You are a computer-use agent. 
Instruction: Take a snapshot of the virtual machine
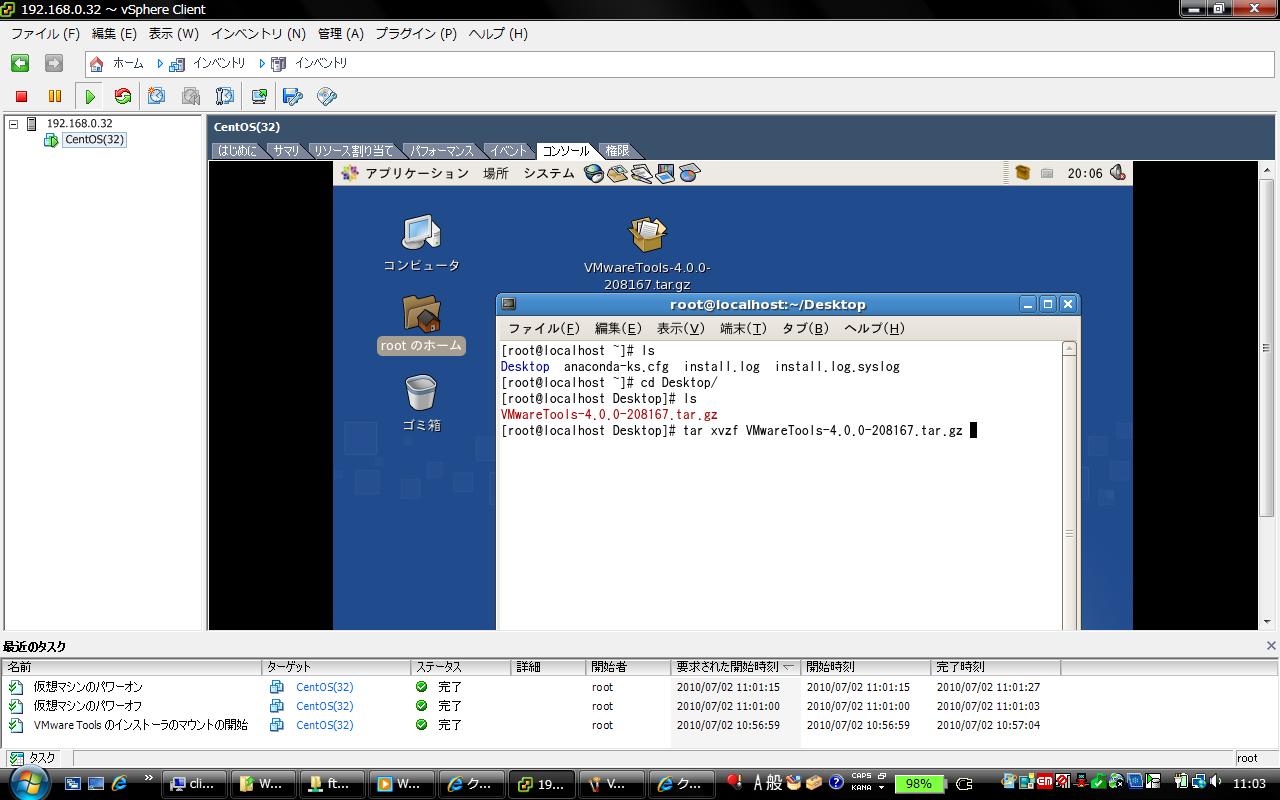click(157, 96)
